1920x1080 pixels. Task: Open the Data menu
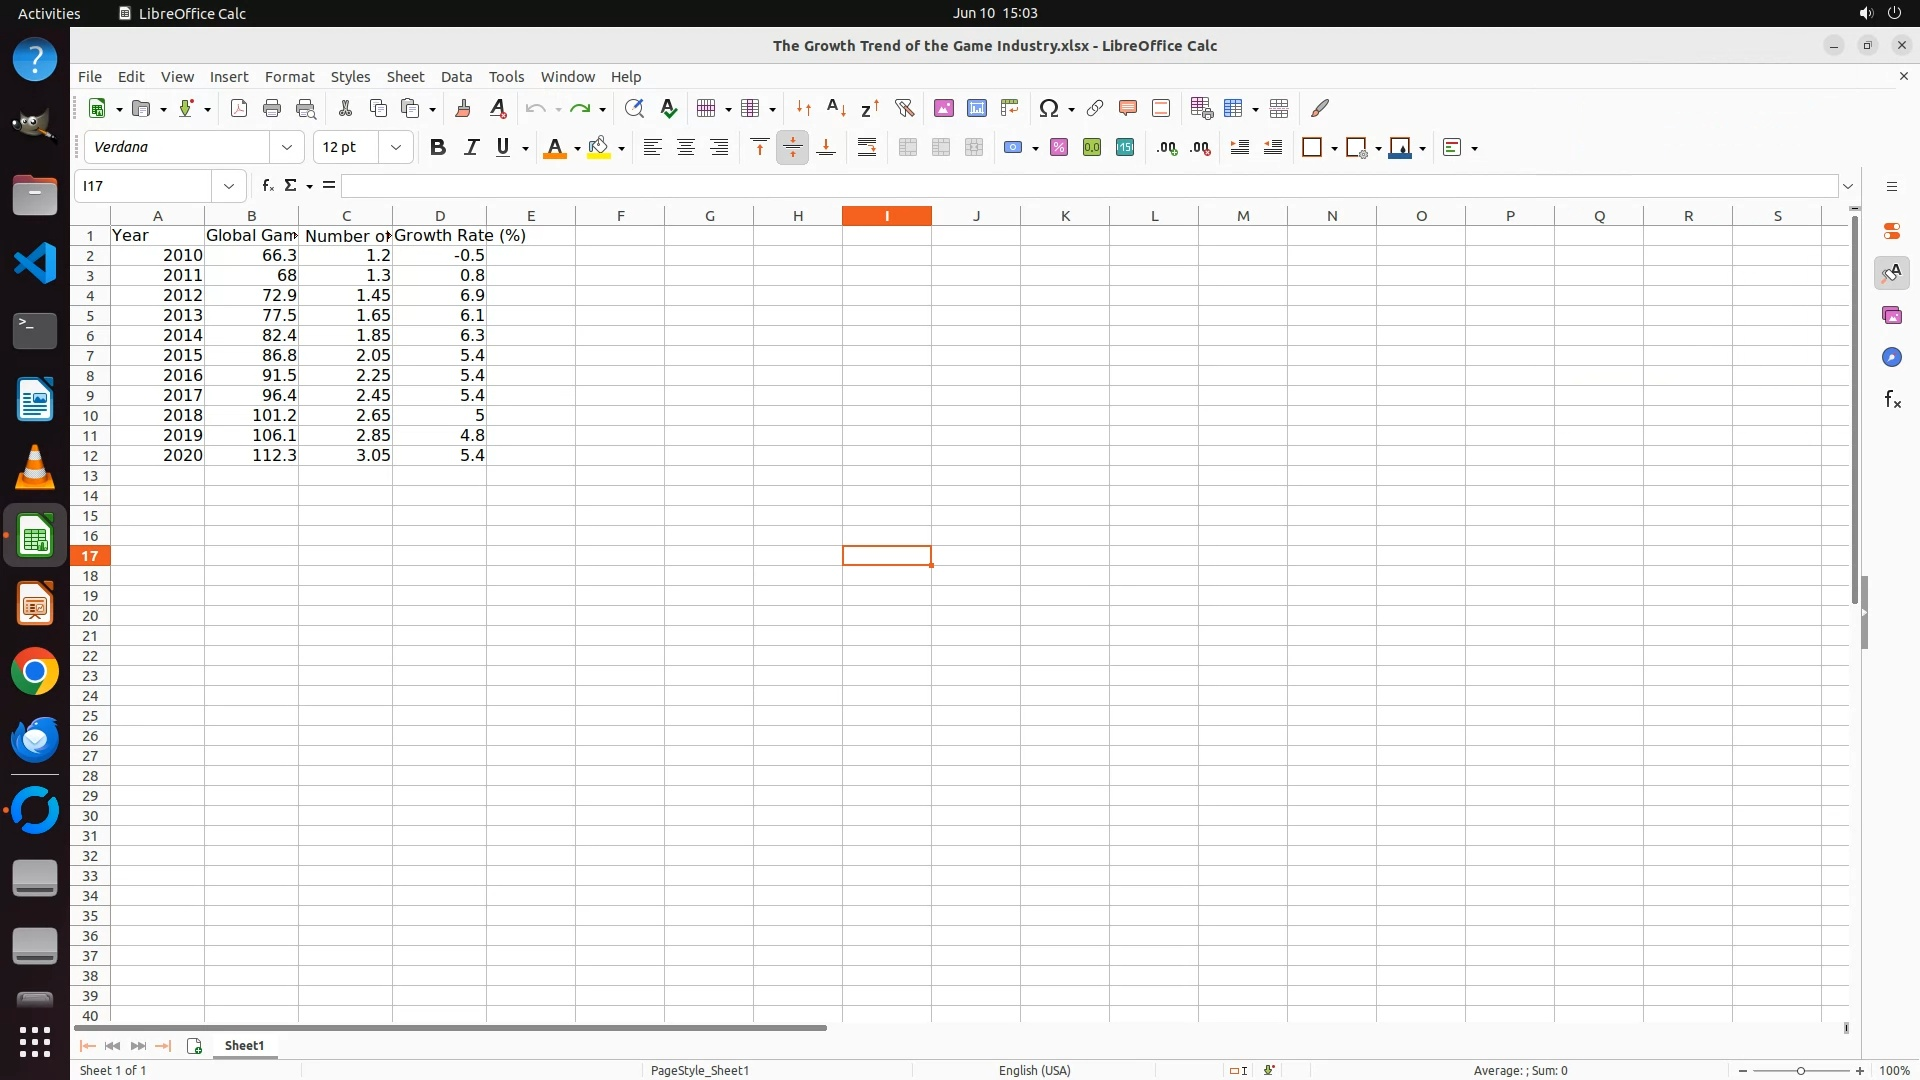[456, 77]
